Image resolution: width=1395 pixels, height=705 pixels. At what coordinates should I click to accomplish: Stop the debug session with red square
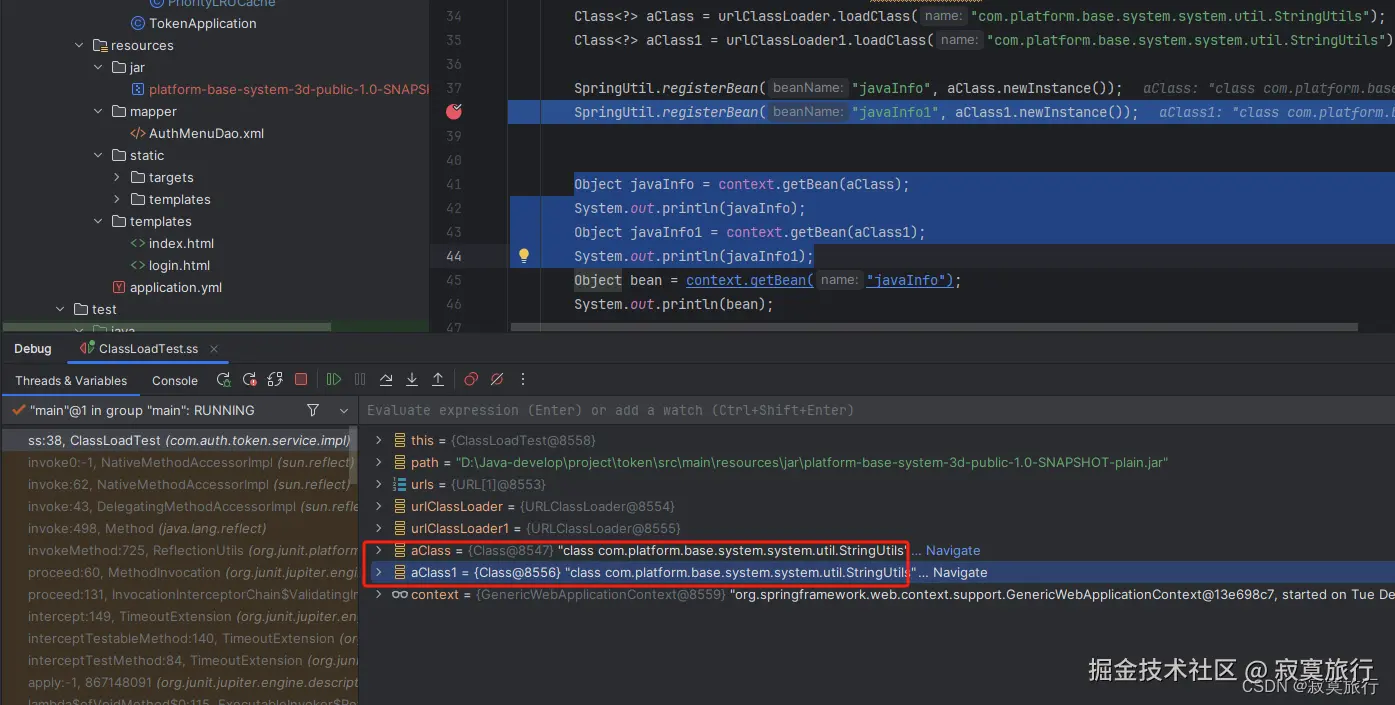tap(301, 380)
